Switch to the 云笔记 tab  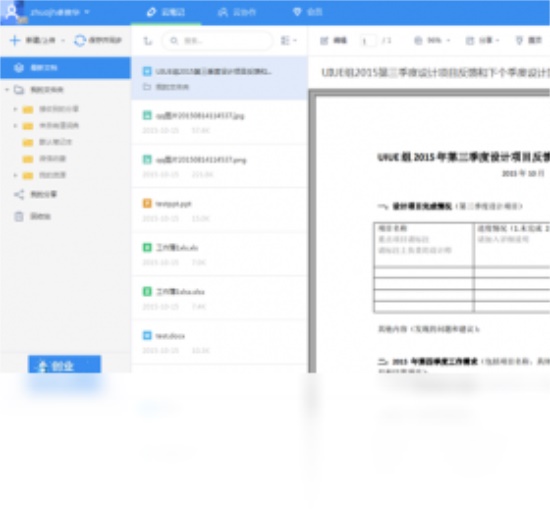166,12
